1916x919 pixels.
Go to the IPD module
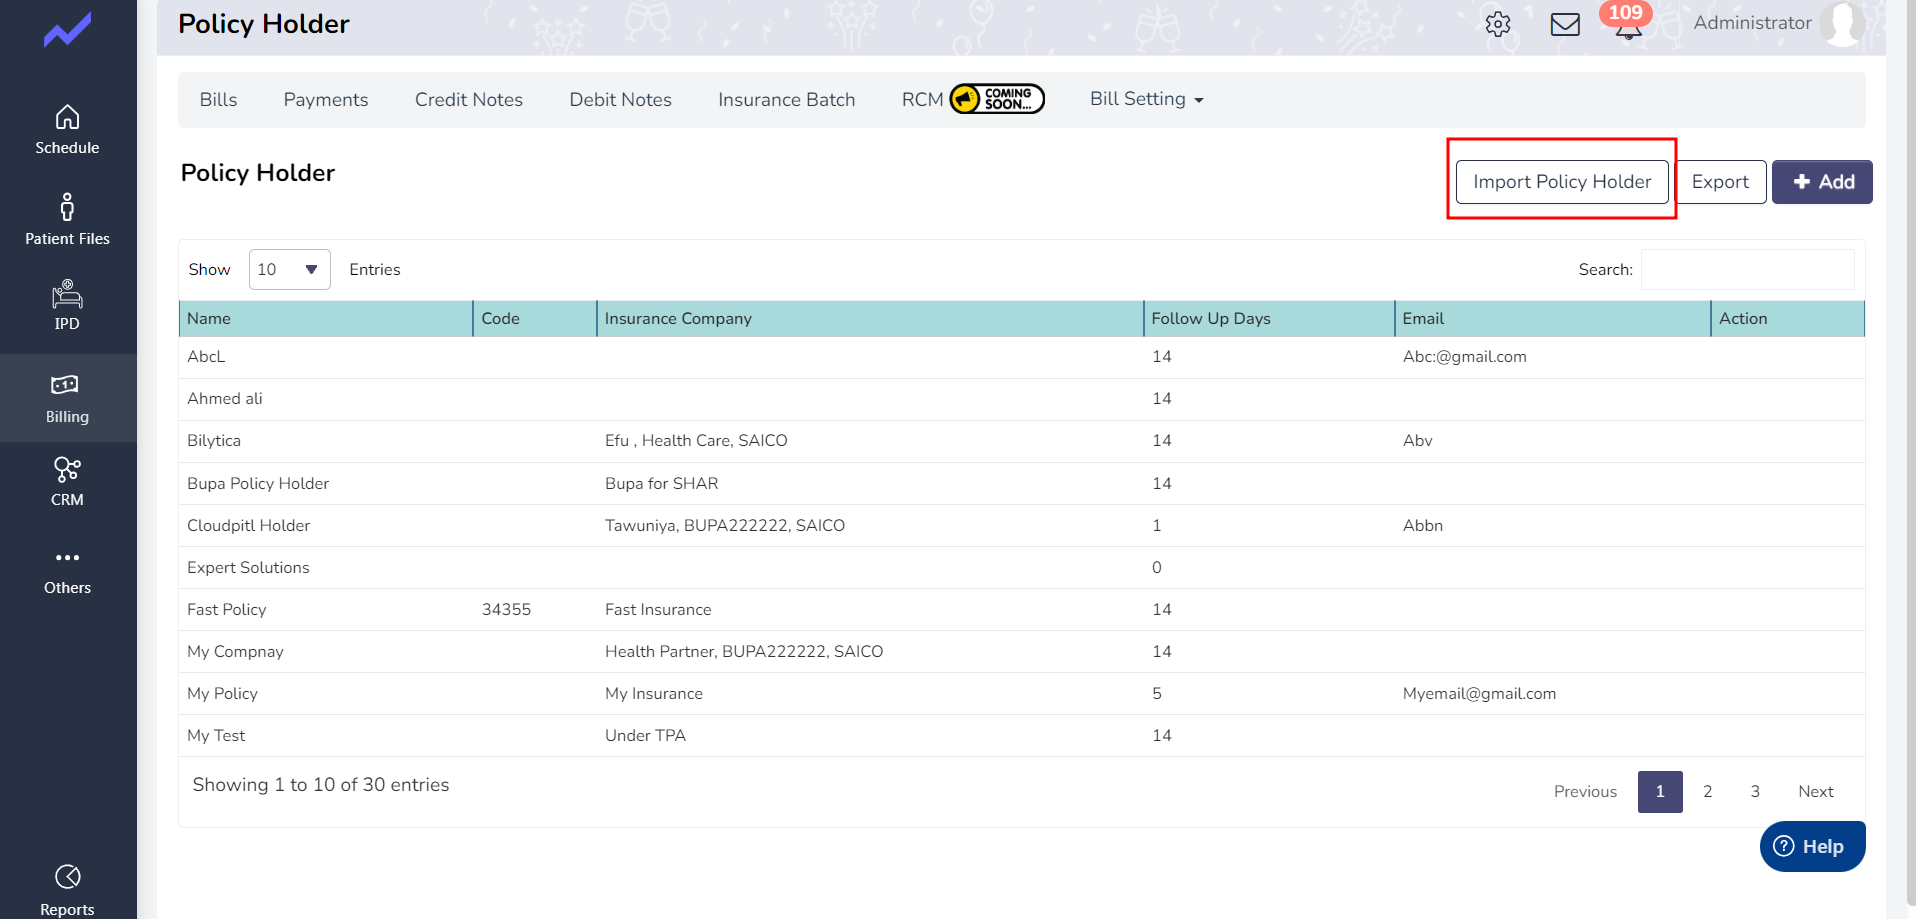pos(67,305)
